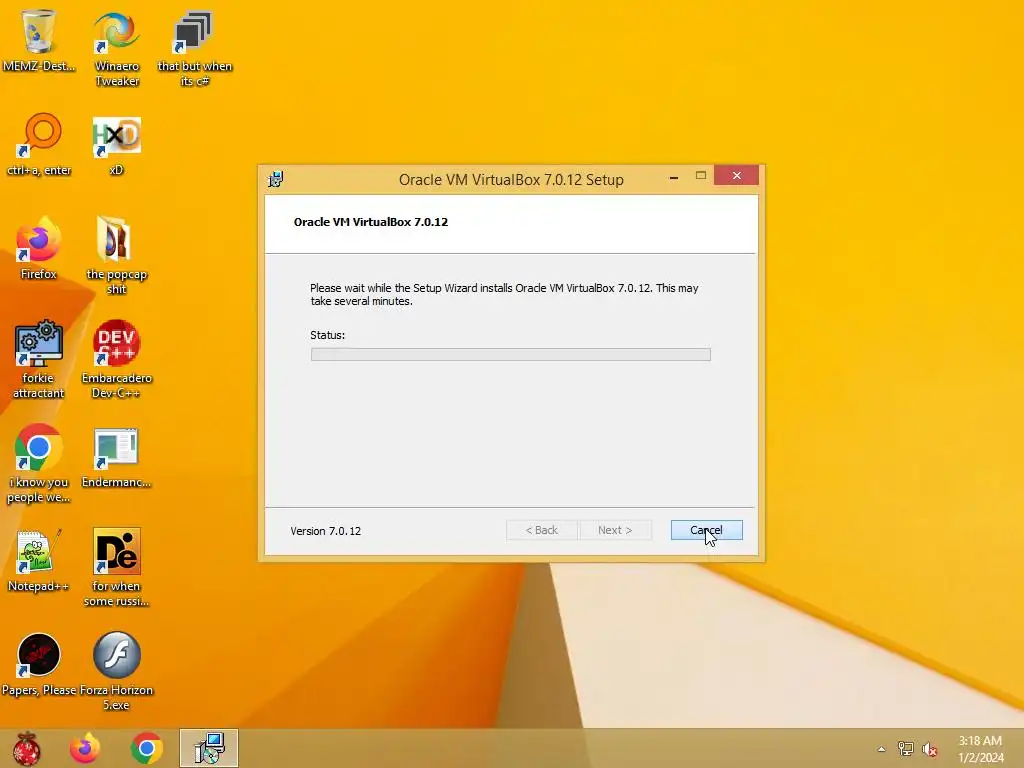Click the 'Please wait while the Setup Wizard' message
1024x768 pixels.
504,295
